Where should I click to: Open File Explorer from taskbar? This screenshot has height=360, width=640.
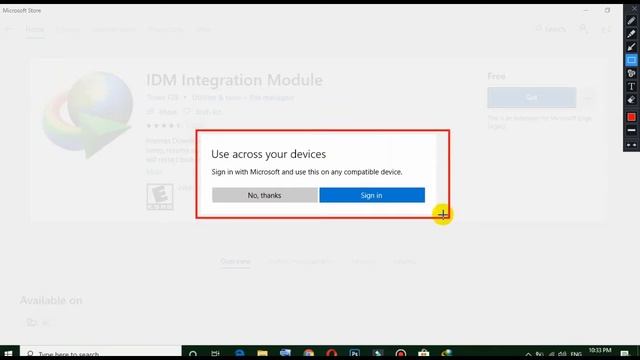tap(262, 353)
